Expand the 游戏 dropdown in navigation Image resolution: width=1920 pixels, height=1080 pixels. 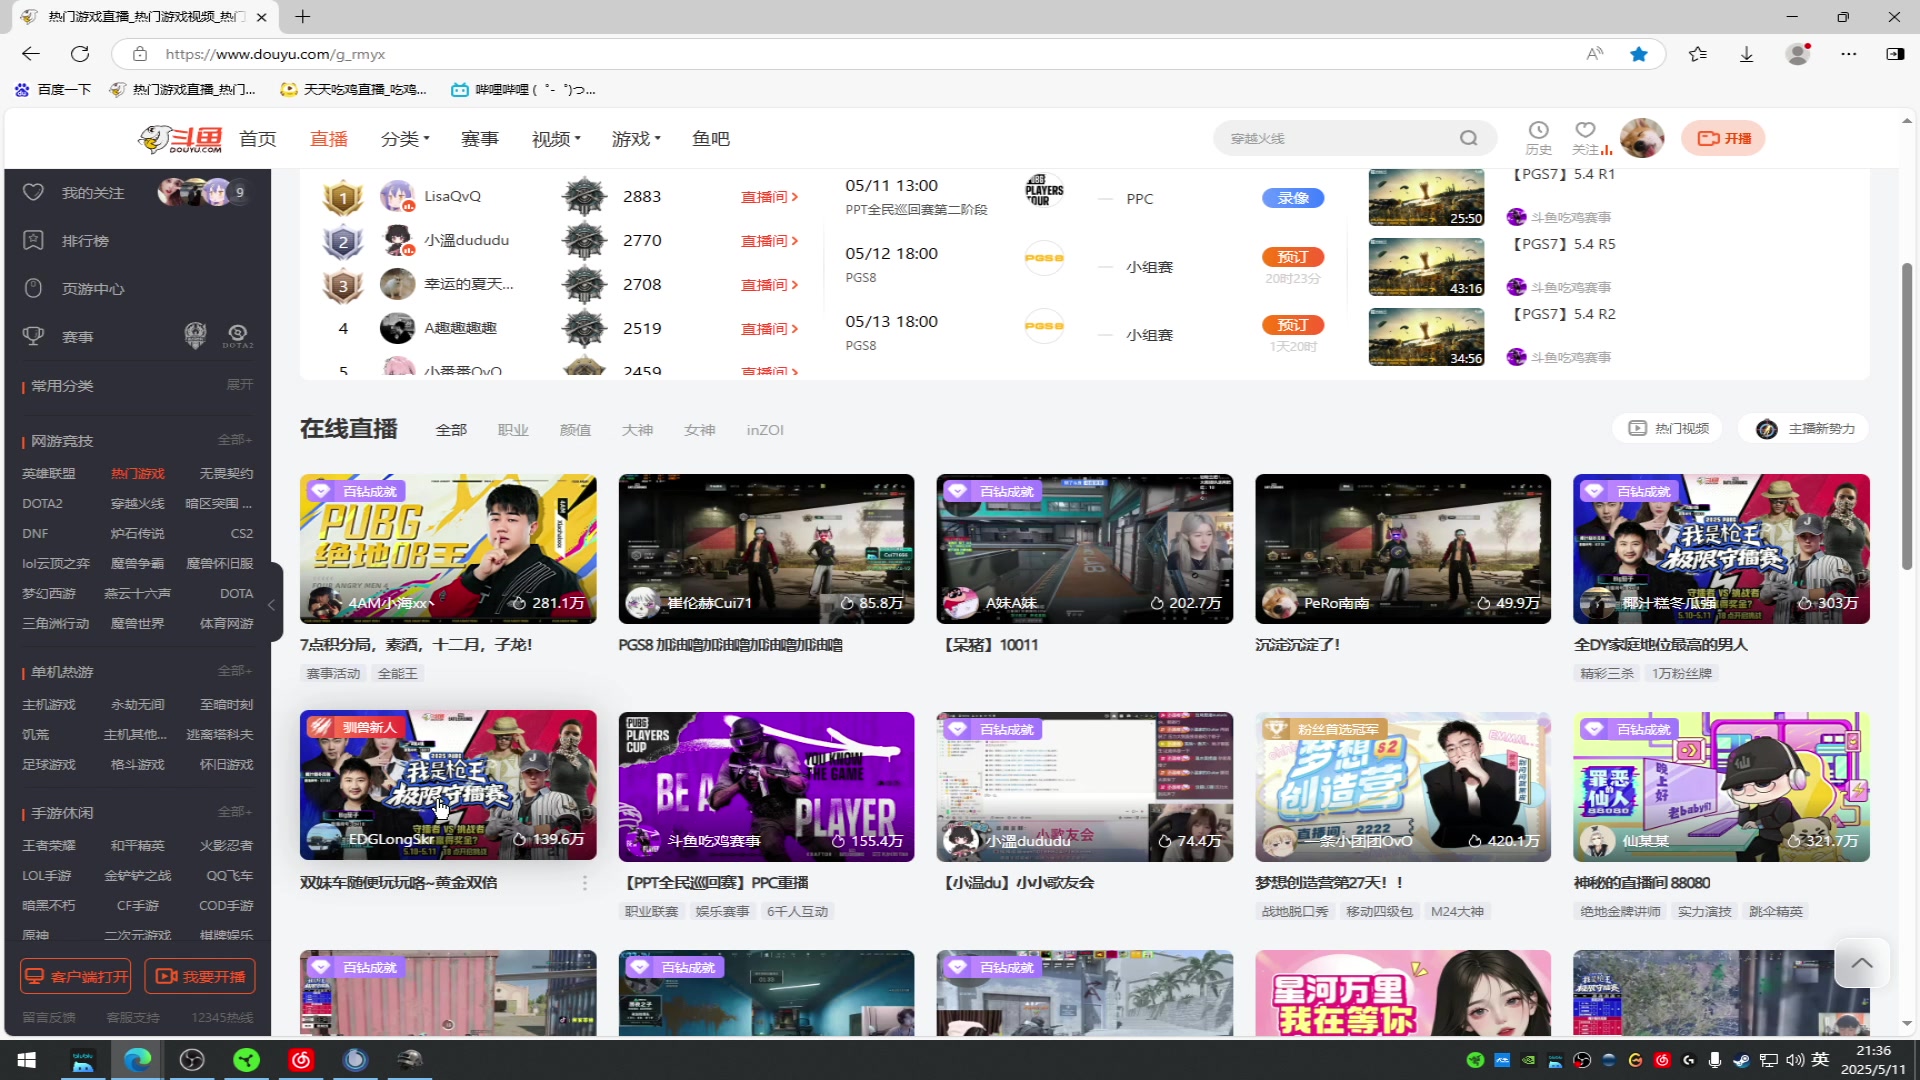pyautogui.click(x=636, y=139)
